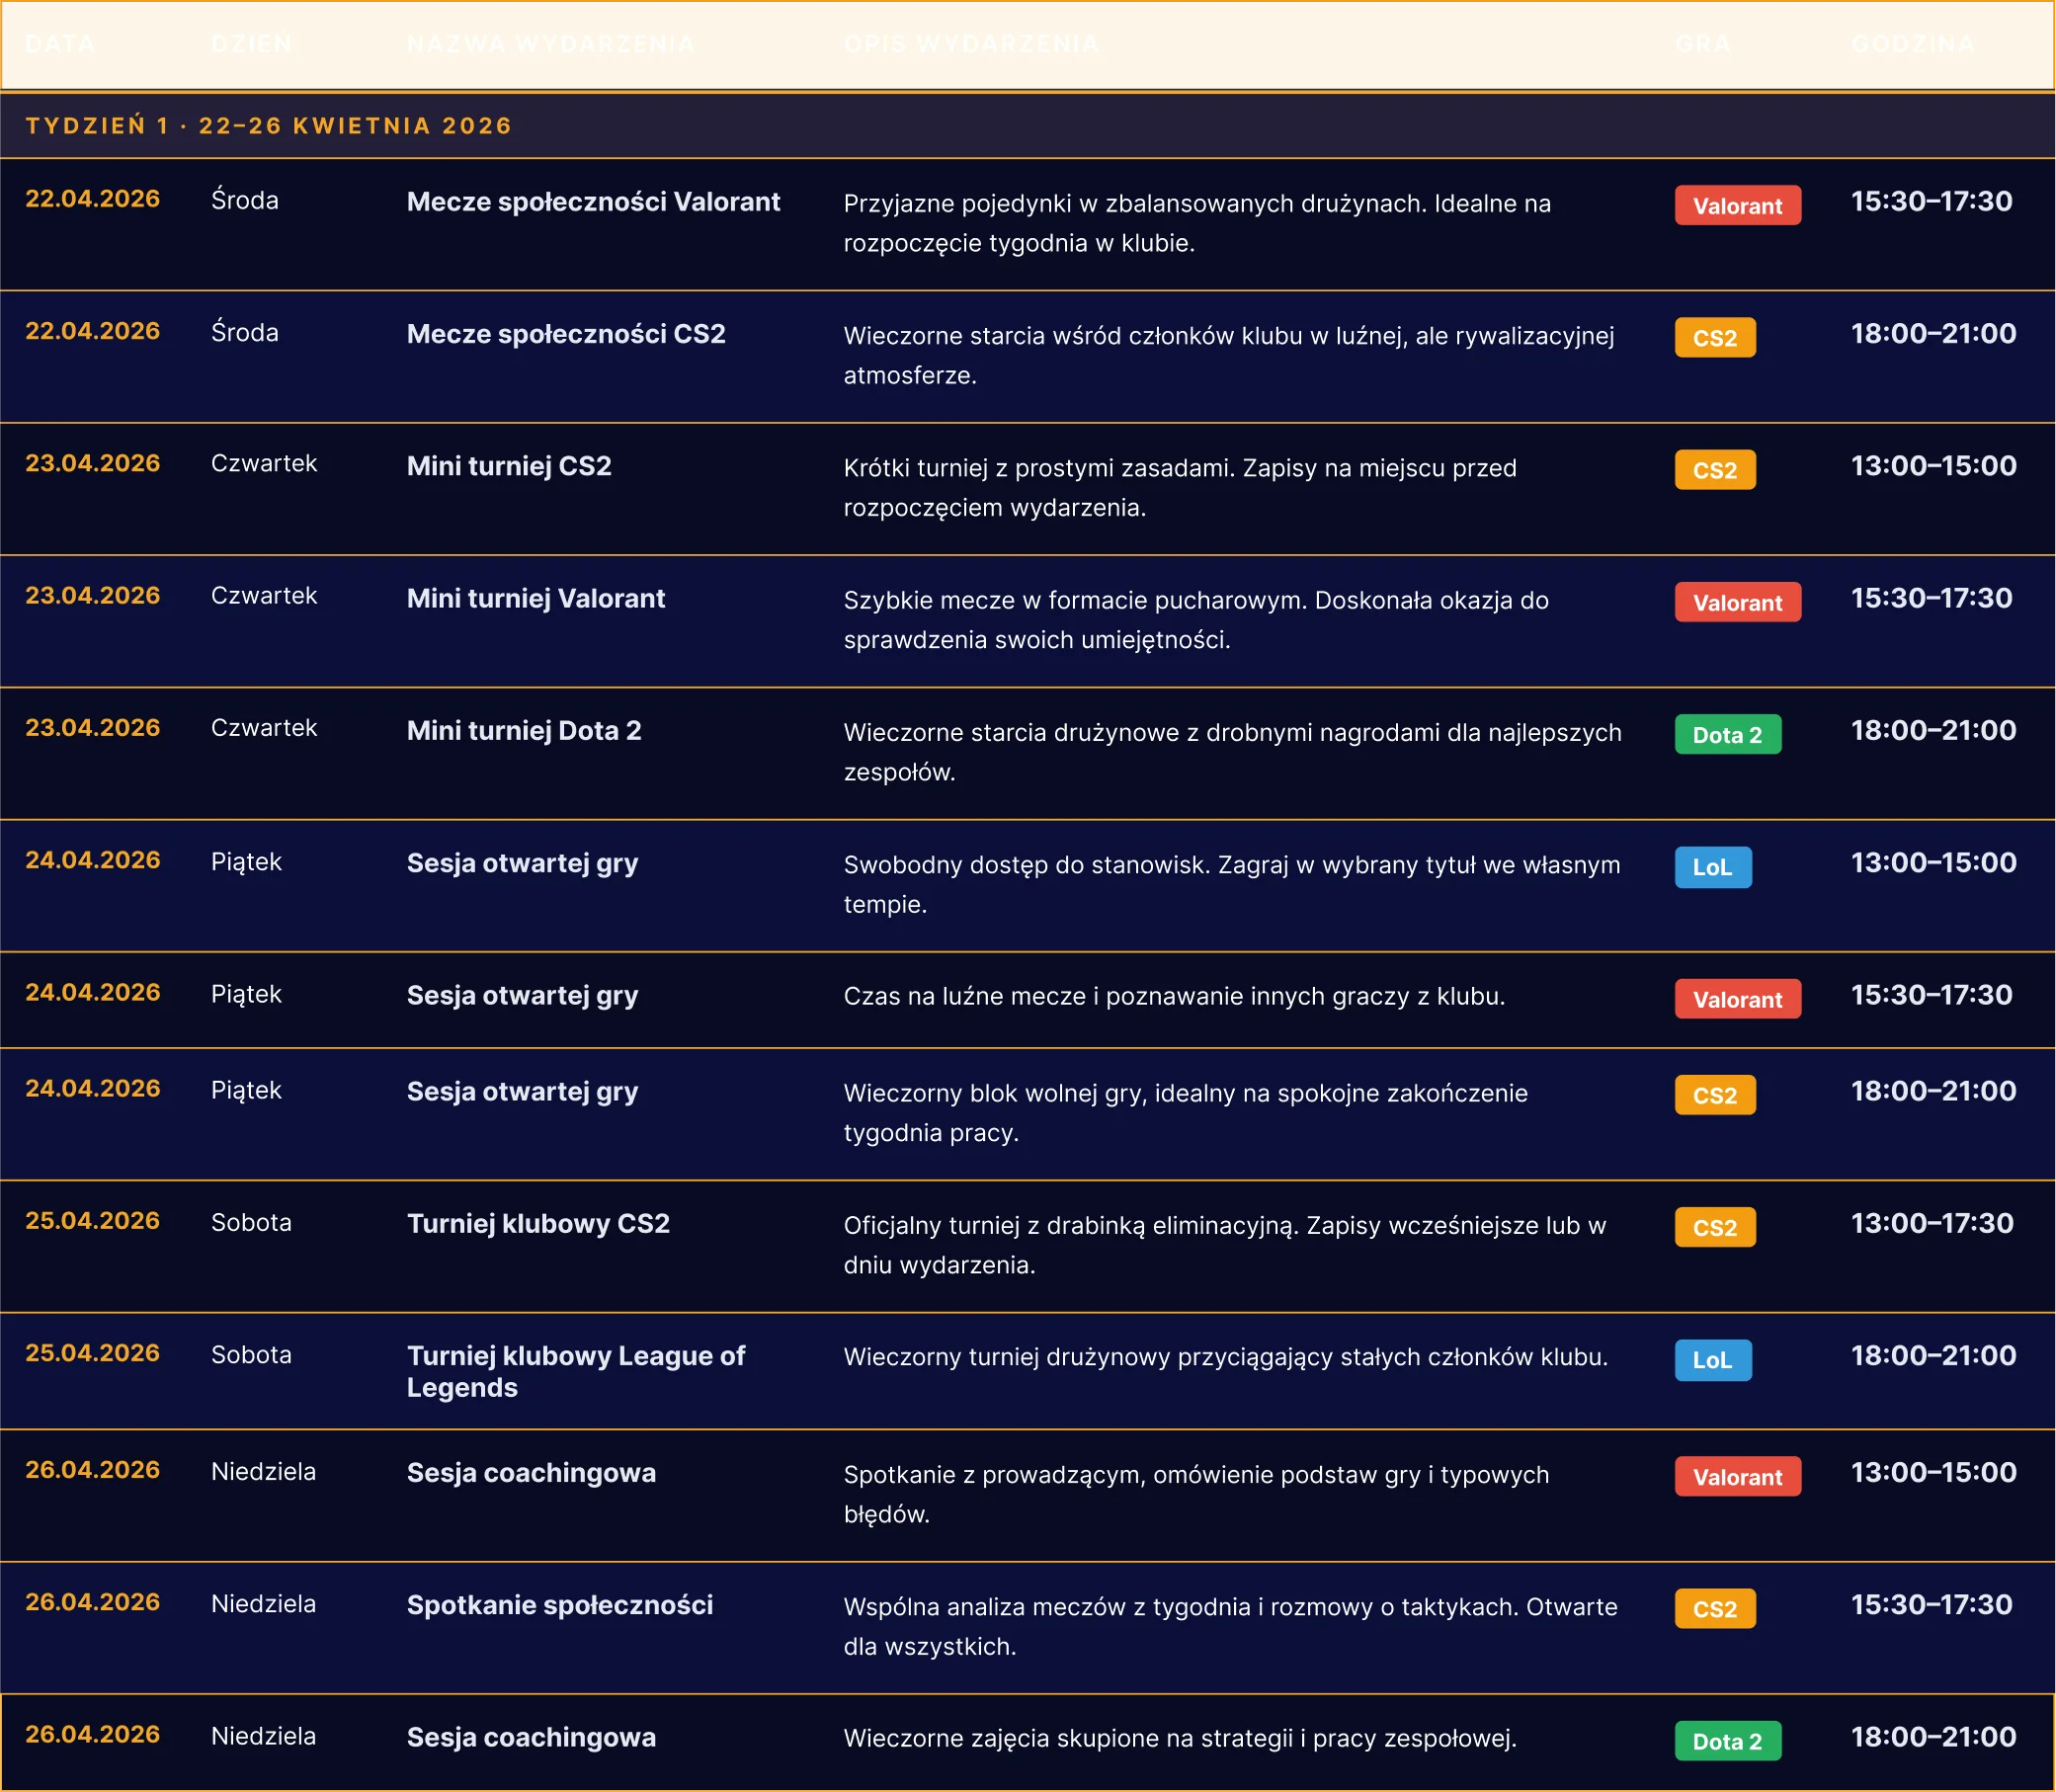Click the DZIEŃ column header

point(252,44)
